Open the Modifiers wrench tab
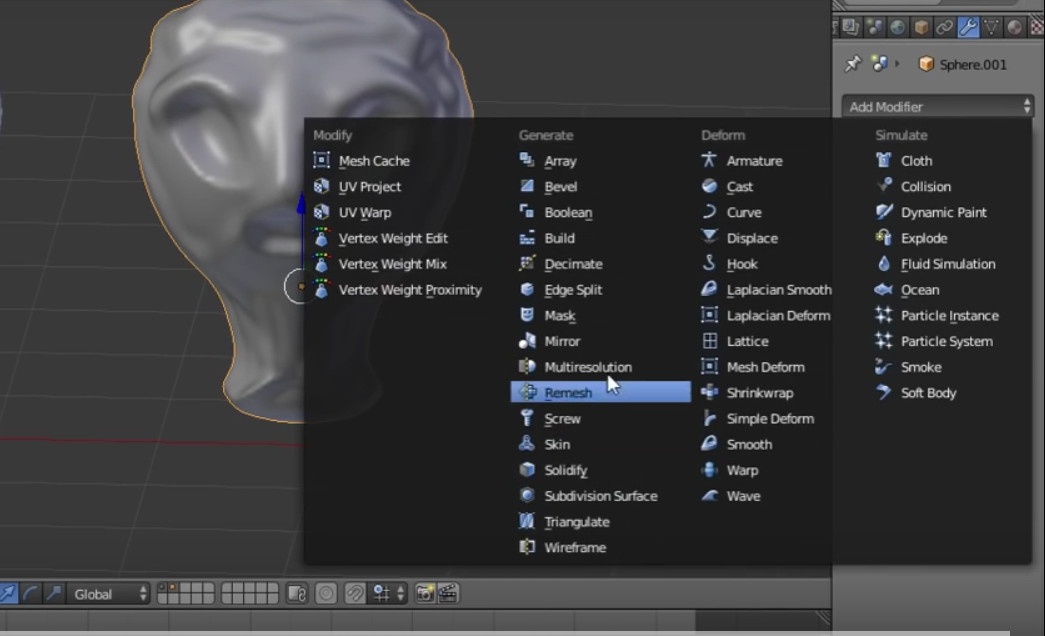1045x636 pixels. click(967, 27)
